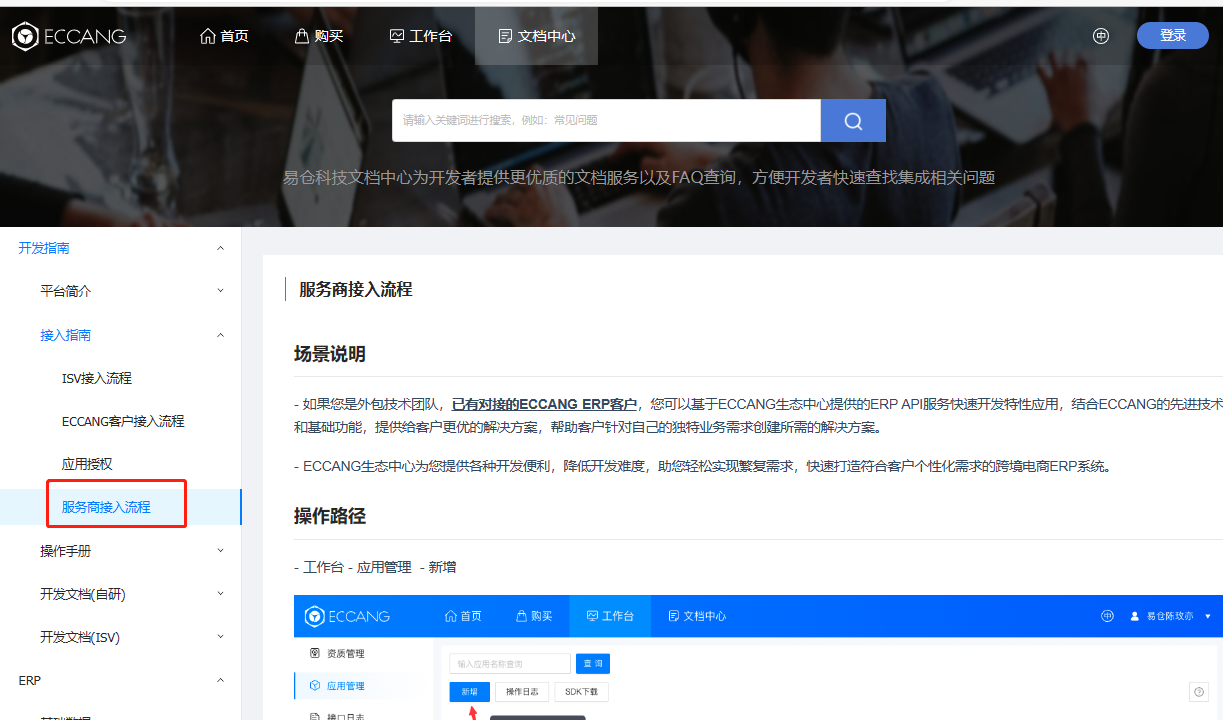
Task: Click the house icon beside 首页
Action: point(208,36)
